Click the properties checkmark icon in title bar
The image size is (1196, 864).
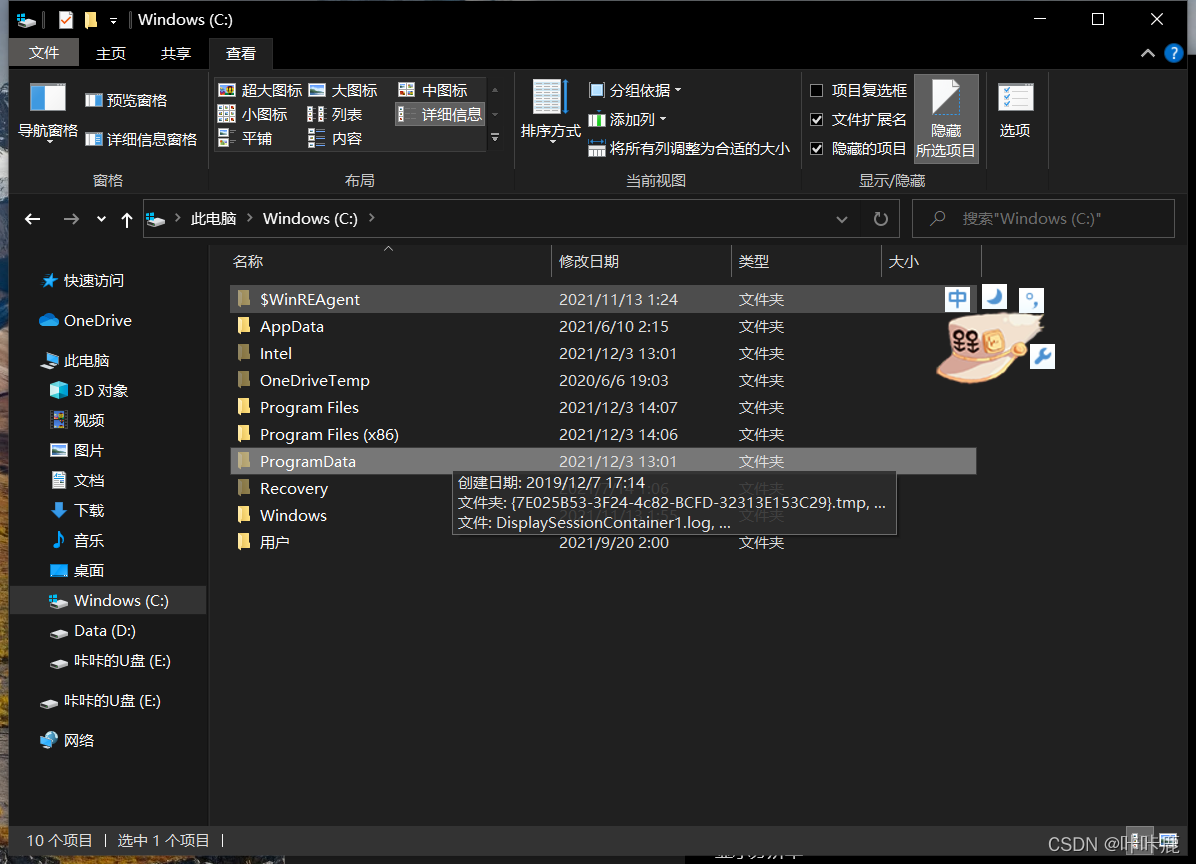point(66,20)
